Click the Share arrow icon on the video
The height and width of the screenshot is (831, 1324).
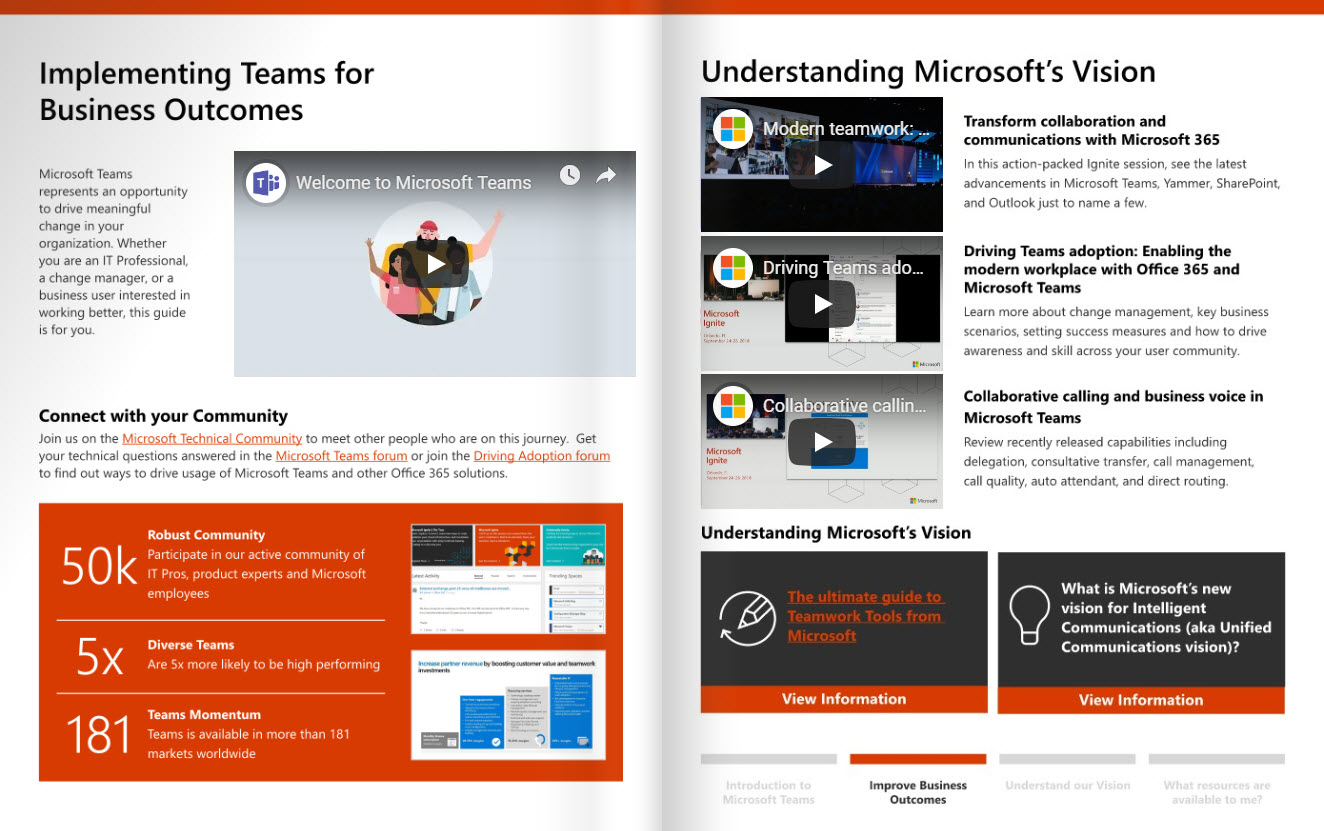606,174
